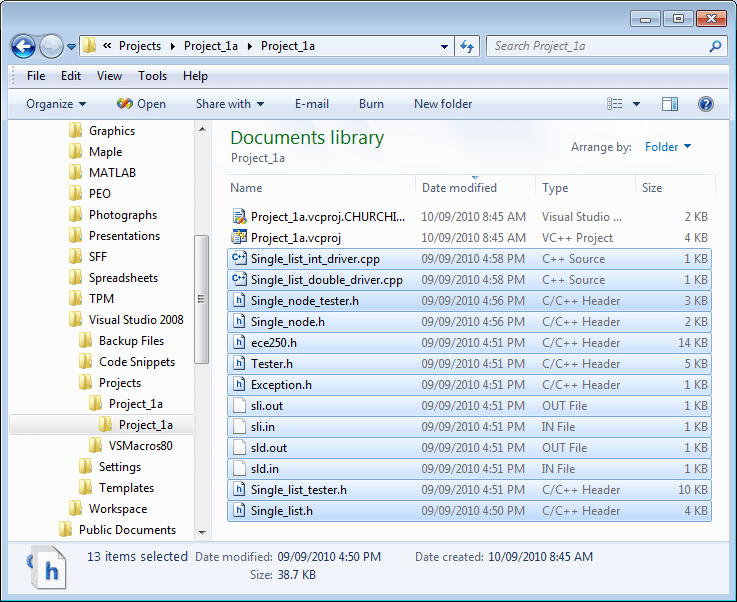This screenshot has width=737, height=602.
Task: Click the magnifier search icon
Action: point(715,46)
